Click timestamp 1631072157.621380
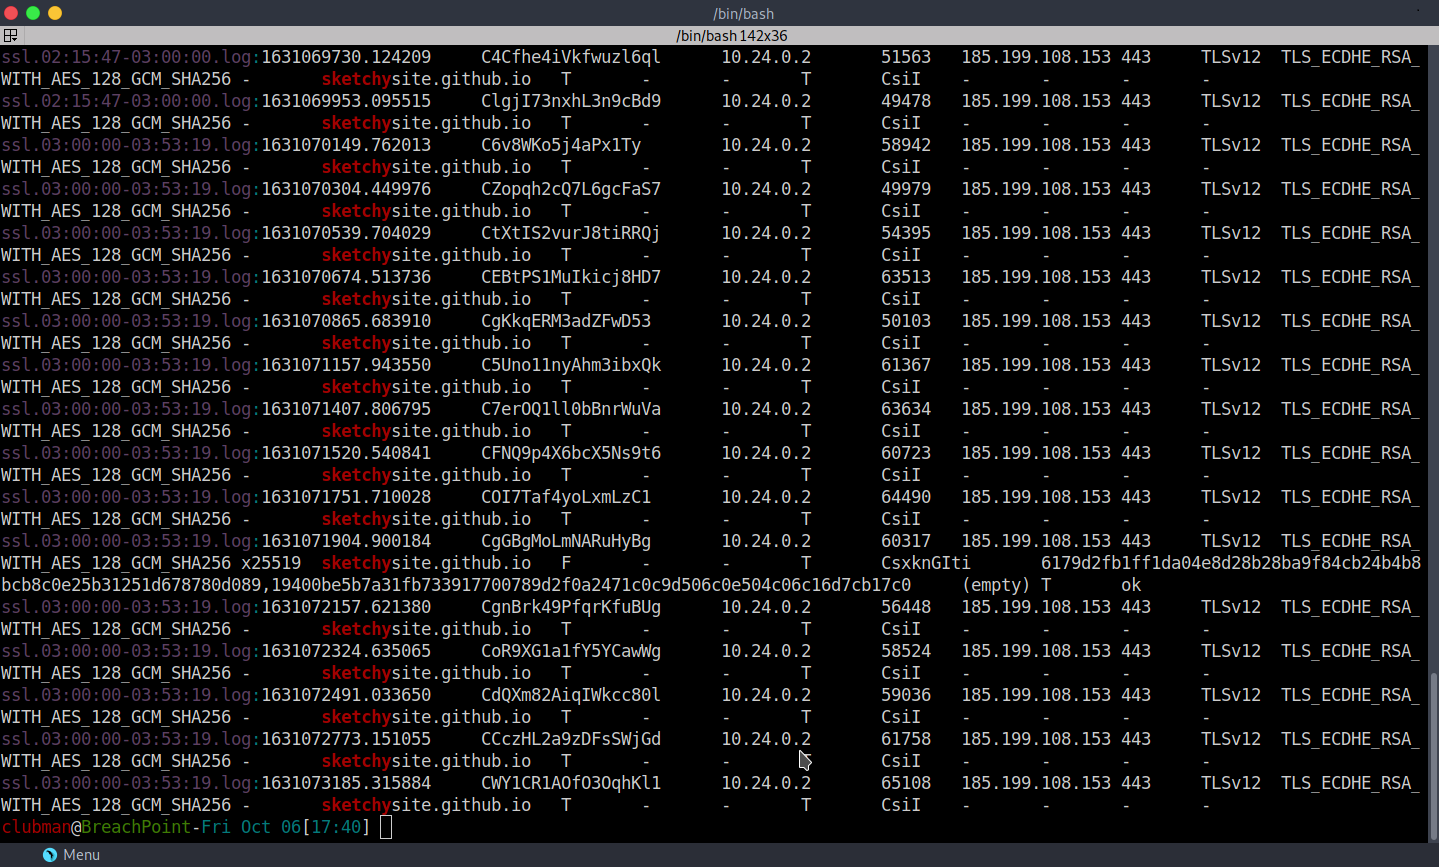The height and width of the screenshot is (867, 1439). (x=346, y=607)
